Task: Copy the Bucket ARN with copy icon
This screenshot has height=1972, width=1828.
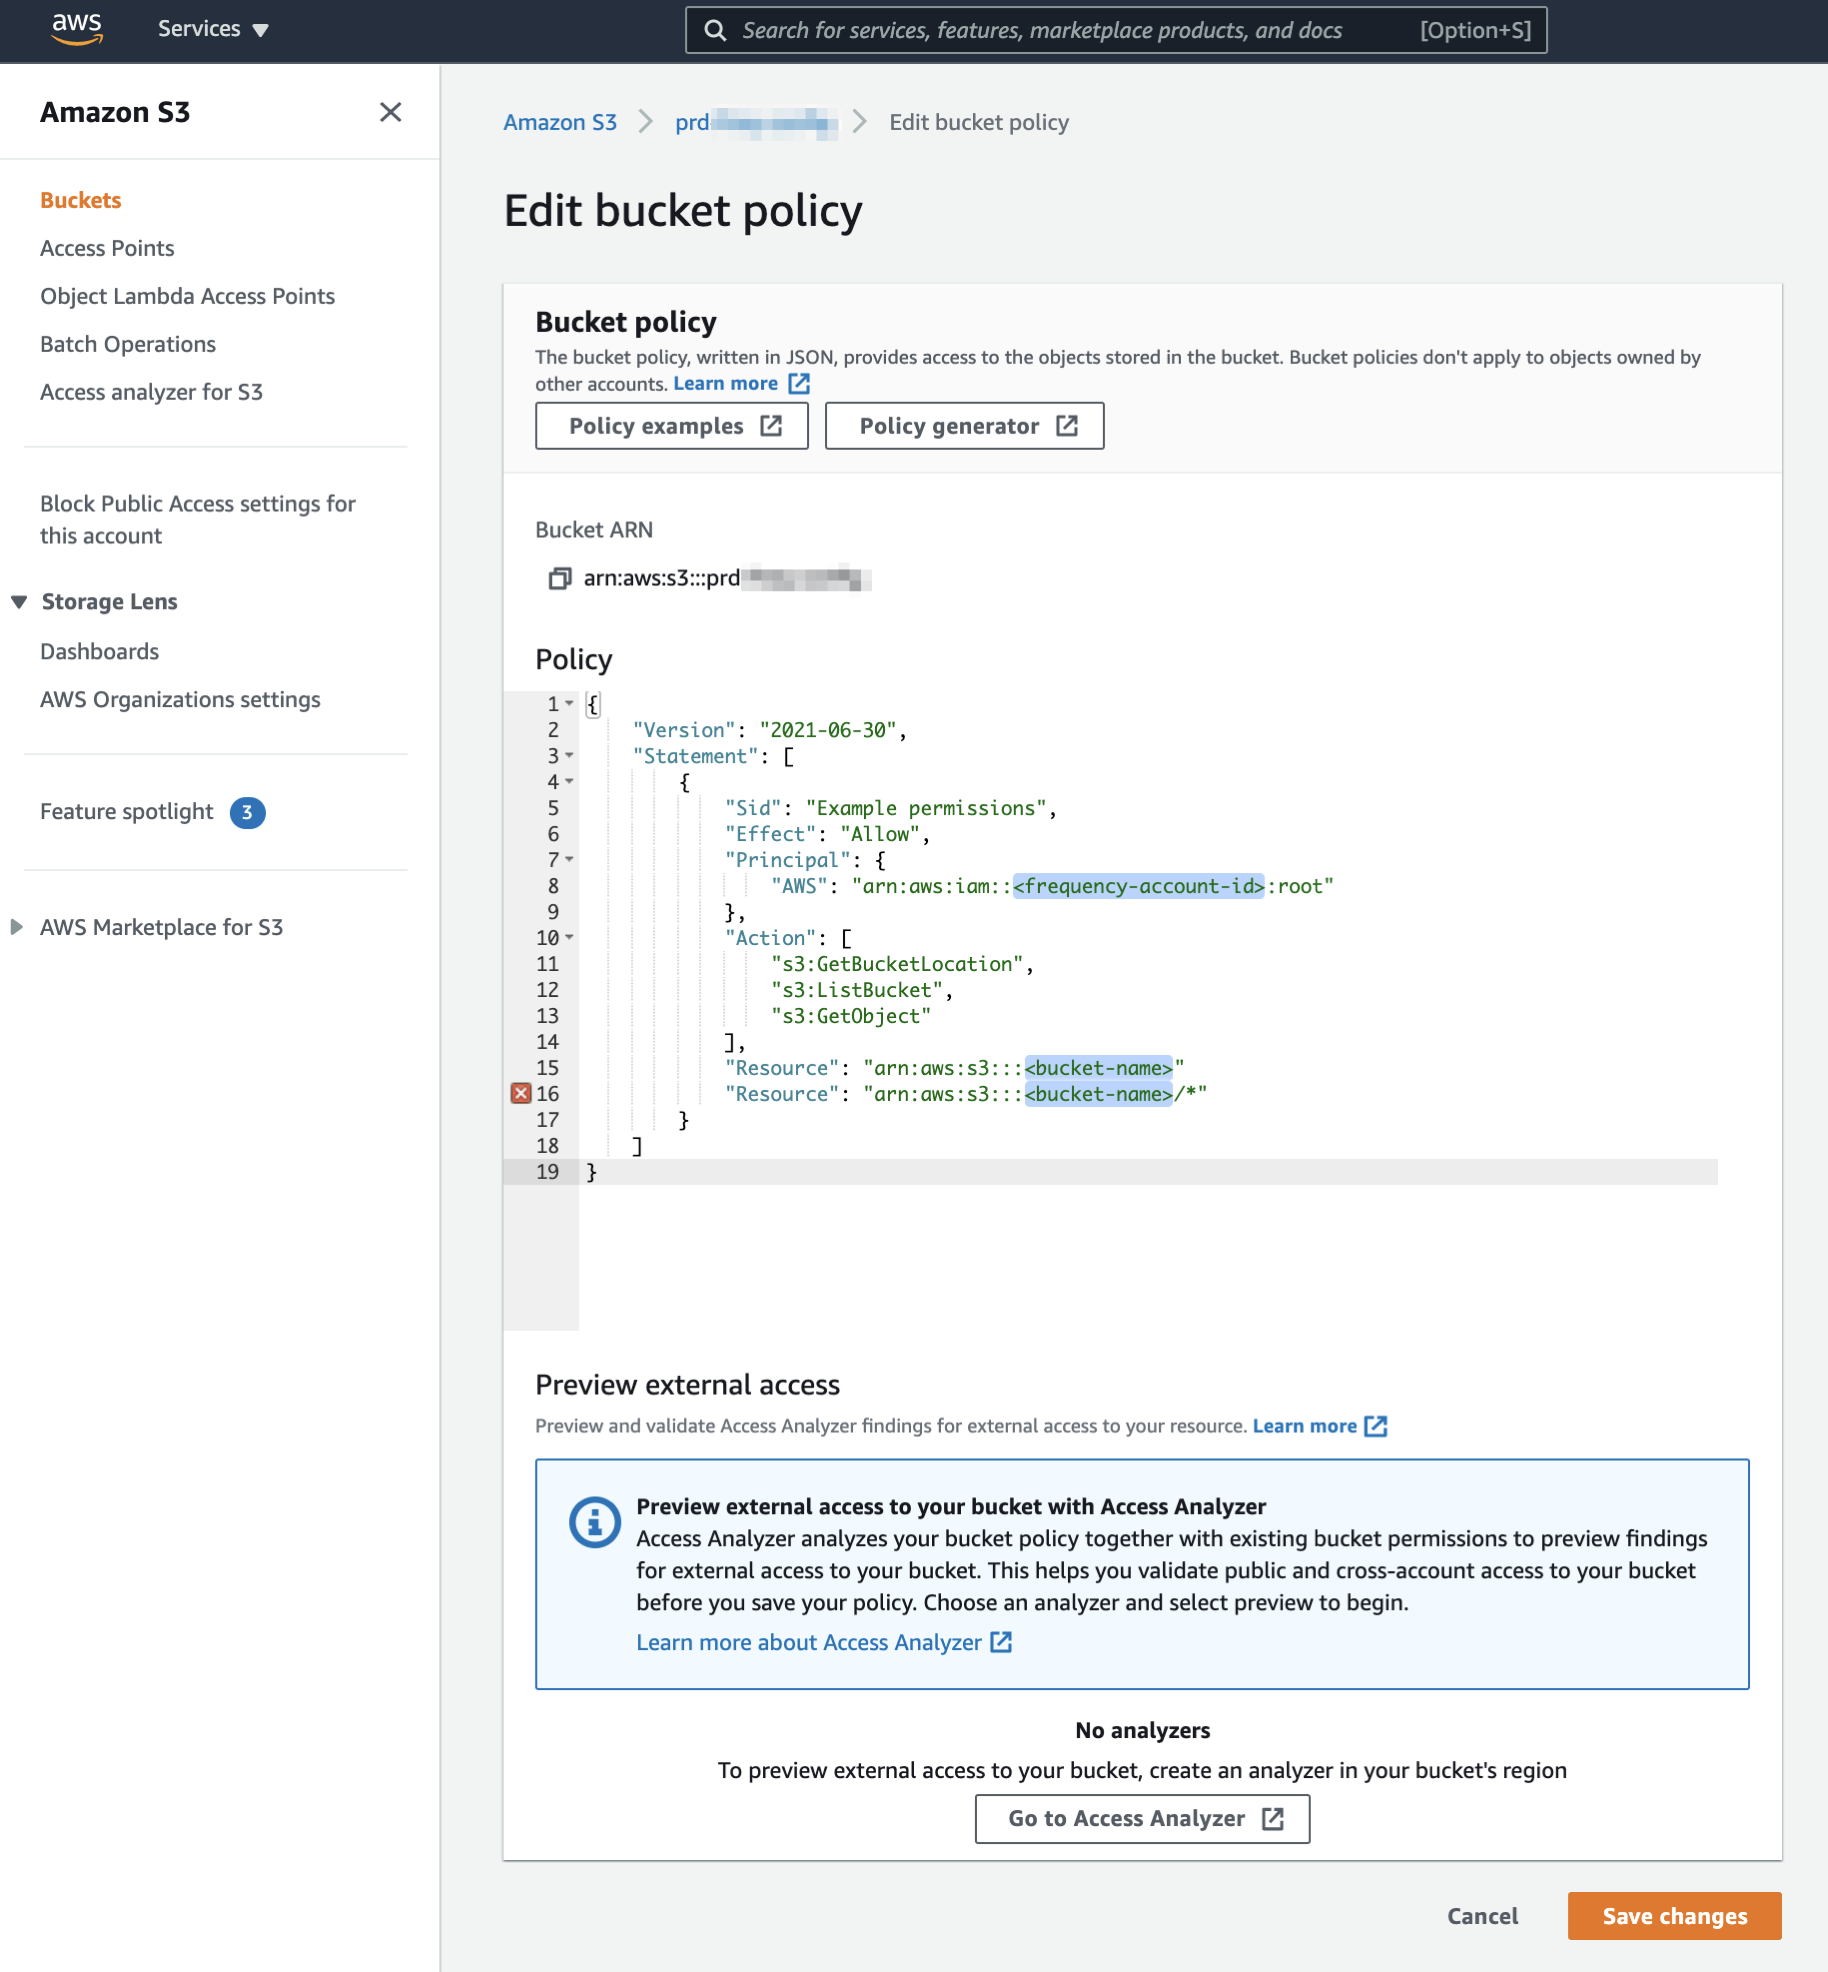Action: point(560,578)
